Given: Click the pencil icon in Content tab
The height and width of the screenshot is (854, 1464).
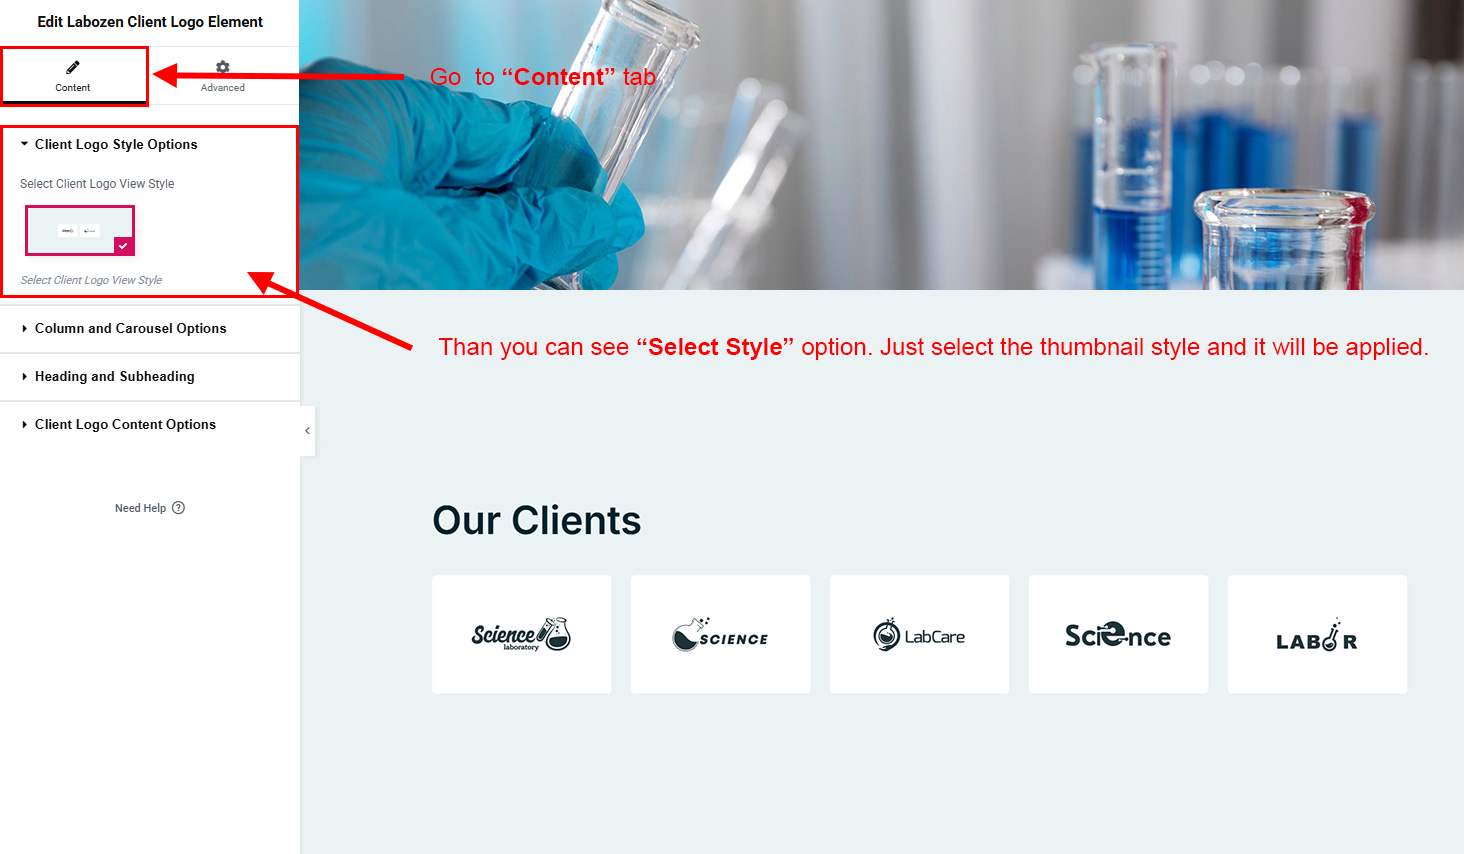Looking at the screenshot, I should tap(72, 67).
